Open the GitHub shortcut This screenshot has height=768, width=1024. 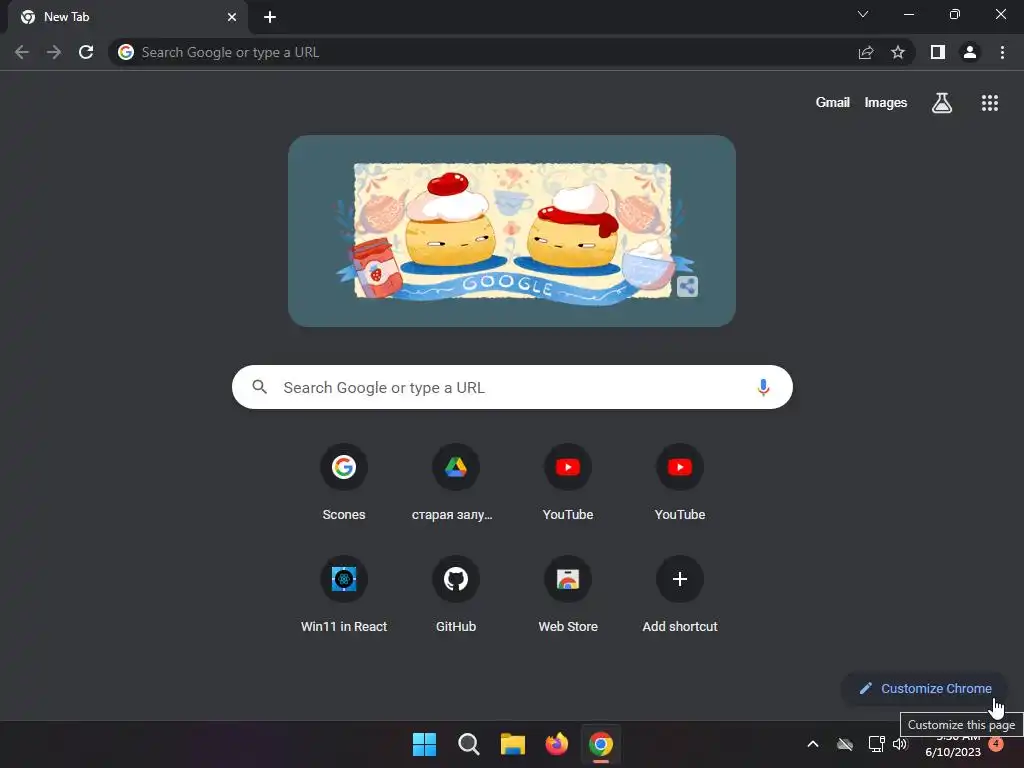(456, 594)
